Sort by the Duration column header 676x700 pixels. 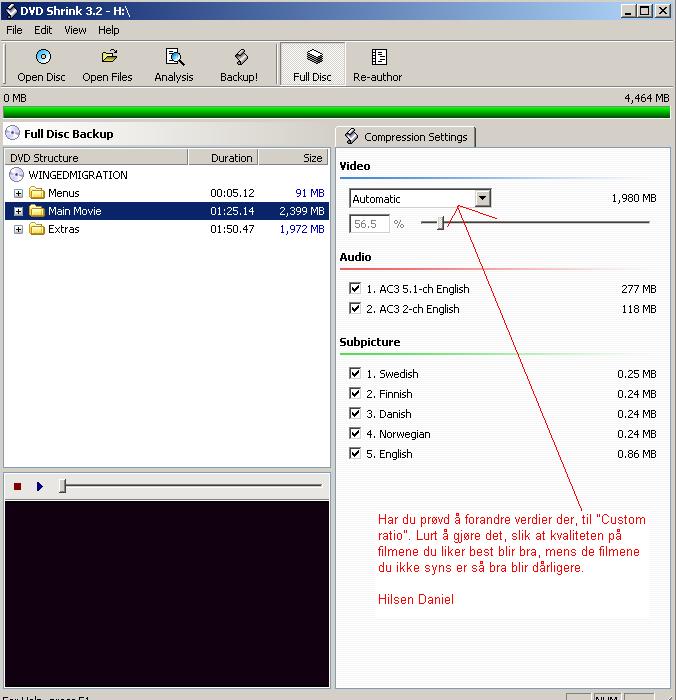tap(223, 158)
